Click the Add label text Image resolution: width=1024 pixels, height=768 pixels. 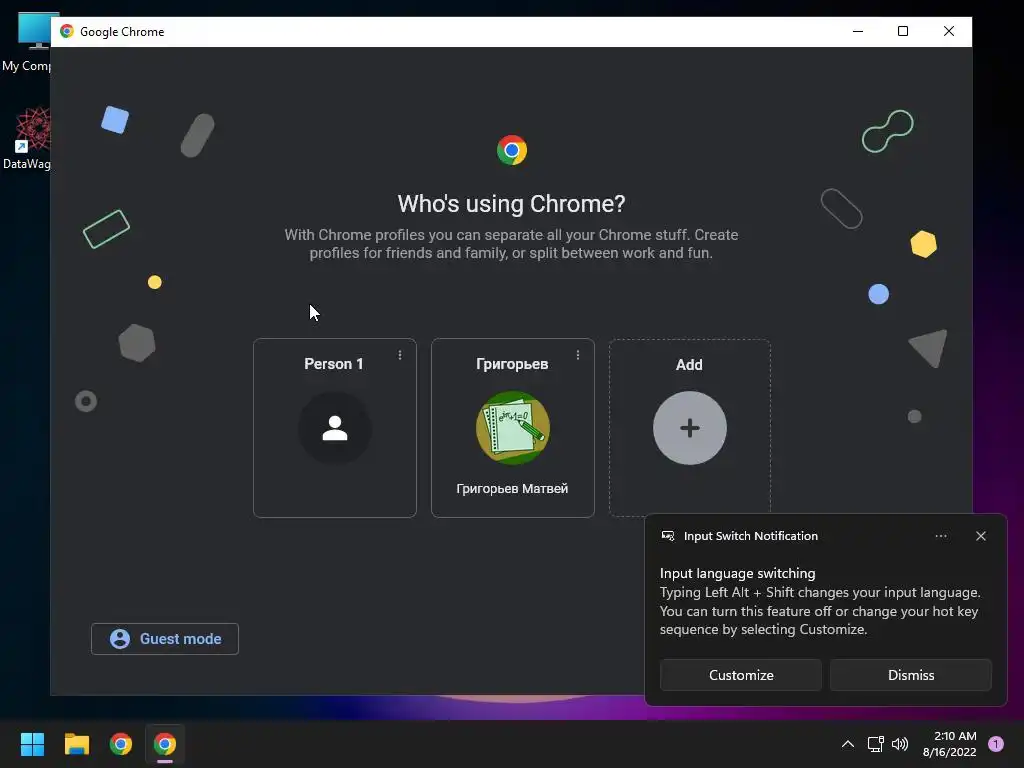689,364
